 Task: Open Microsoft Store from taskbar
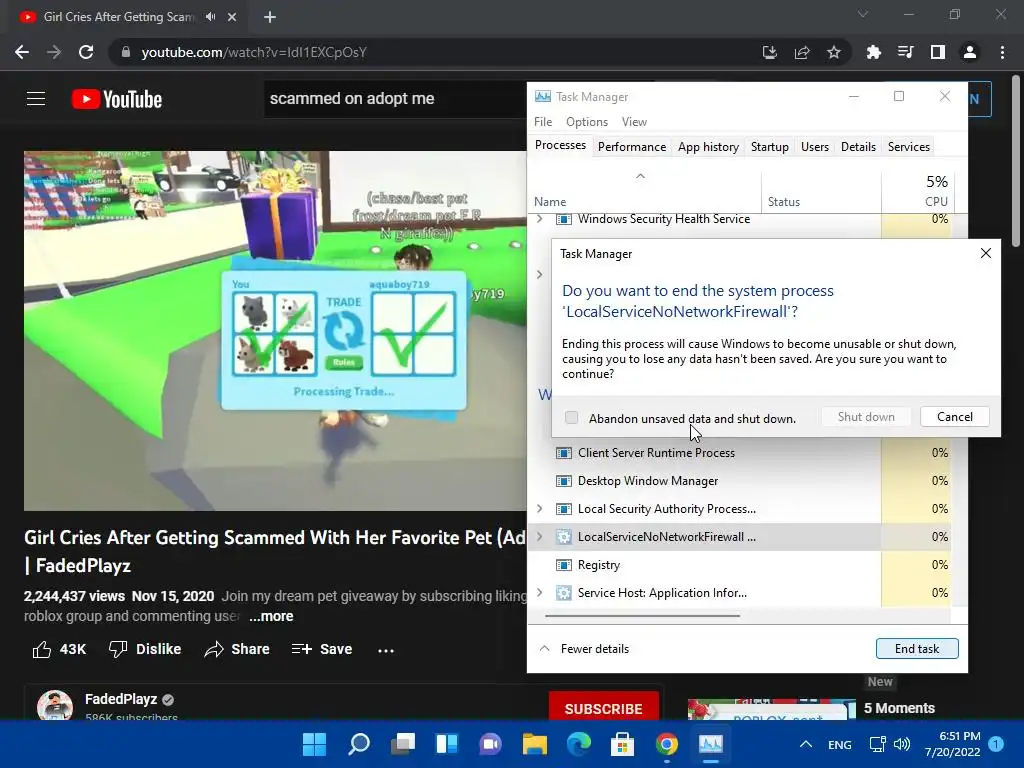coord(622,744)
